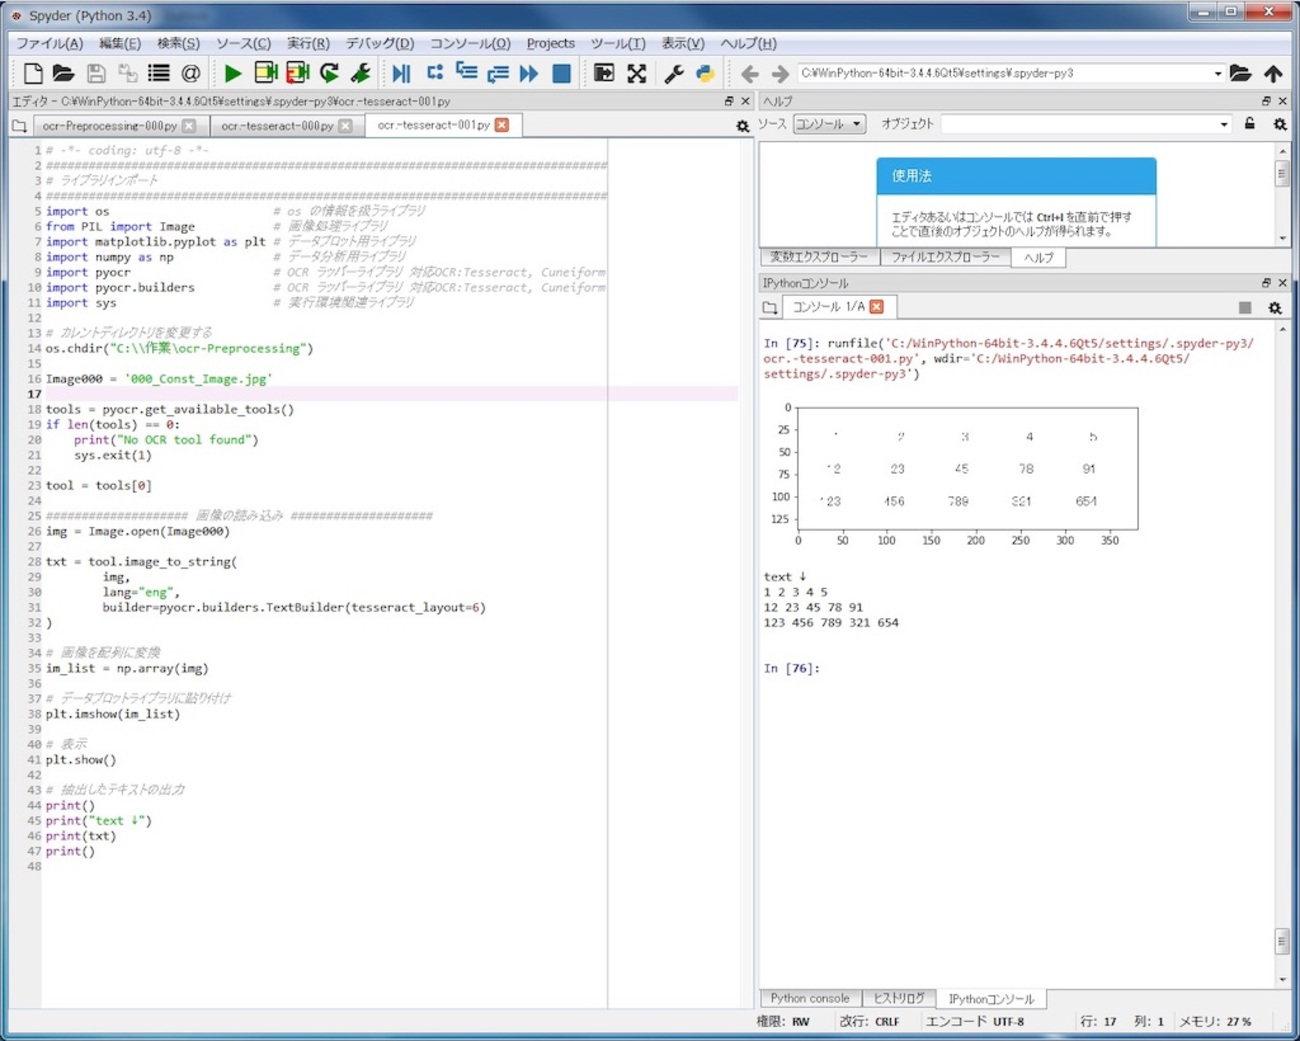1300x1041 pixels.
Task: Open the 編集(E) menu
Action: (x=120, y=43)
